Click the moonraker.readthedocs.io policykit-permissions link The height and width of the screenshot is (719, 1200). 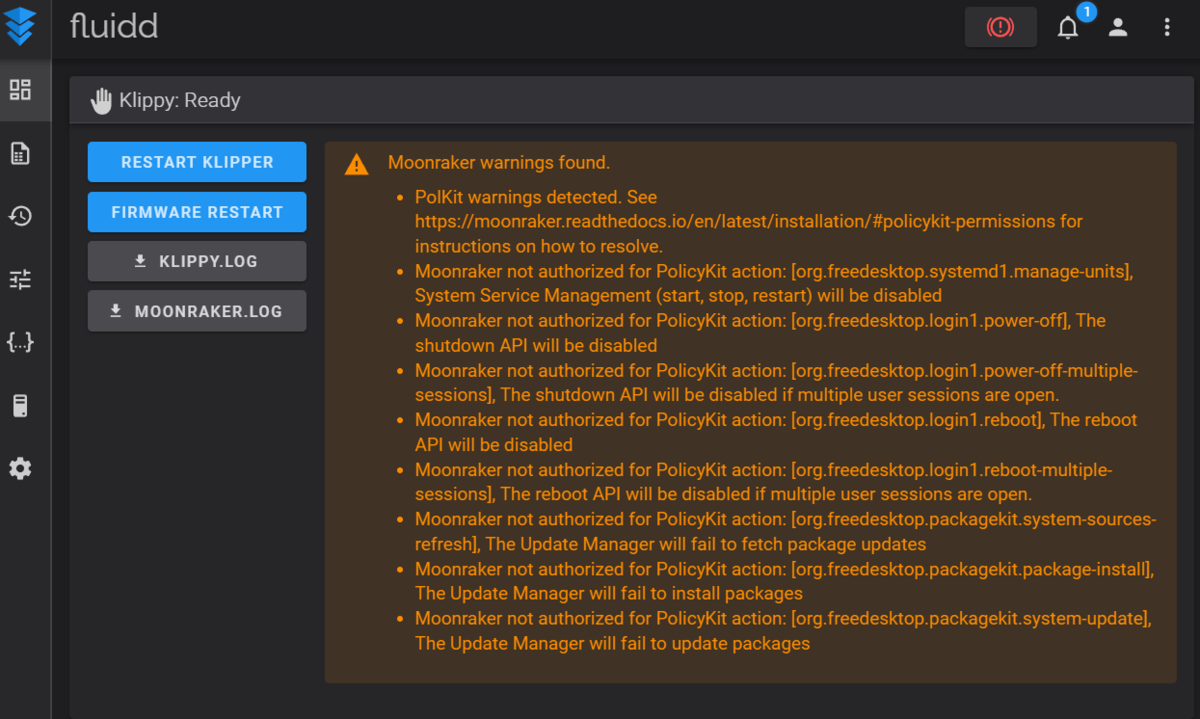[749, 221]
